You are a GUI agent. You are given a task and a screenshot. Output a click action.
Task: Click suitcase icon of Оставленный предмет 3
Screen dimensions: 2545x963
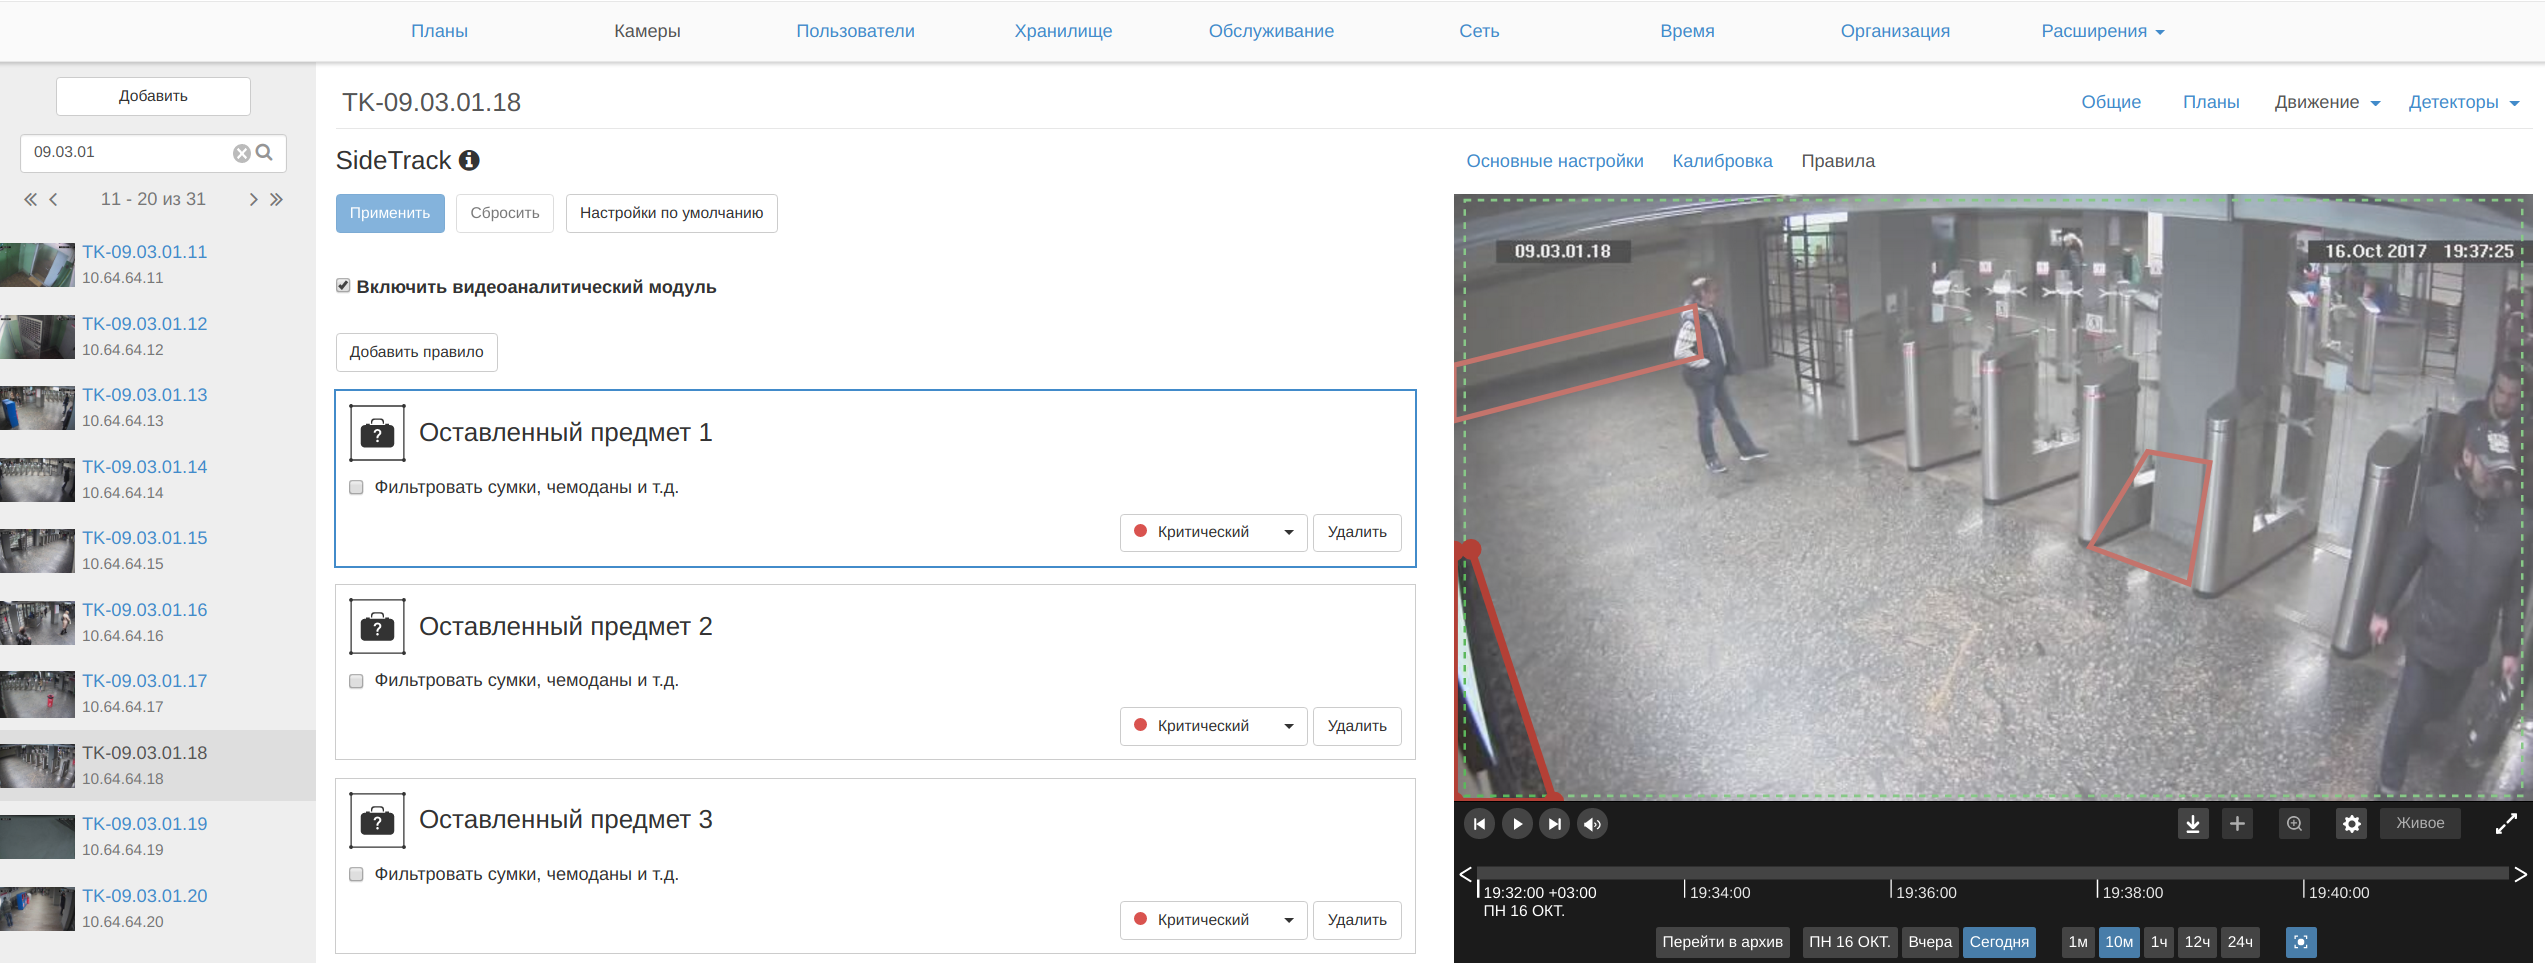click(377, 821)
